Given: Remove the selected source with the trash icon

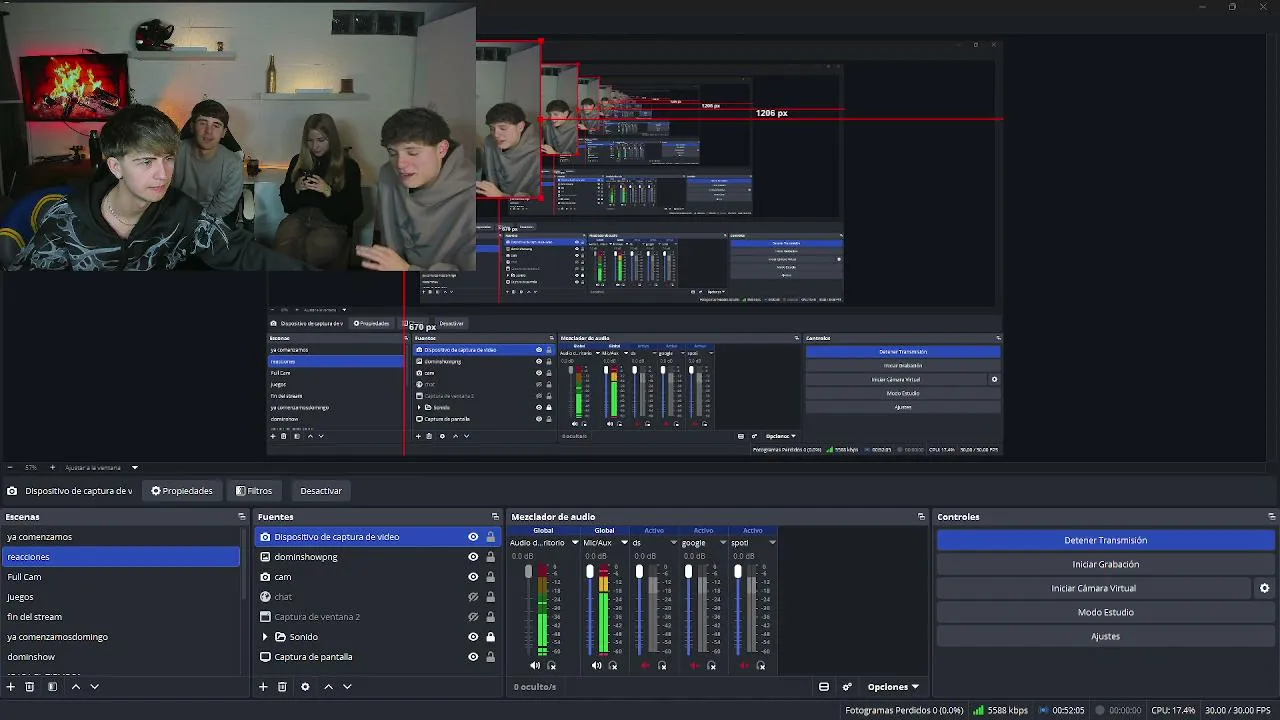Looking at the screenshot, I should pyautogui.click(x=282, y=687).
